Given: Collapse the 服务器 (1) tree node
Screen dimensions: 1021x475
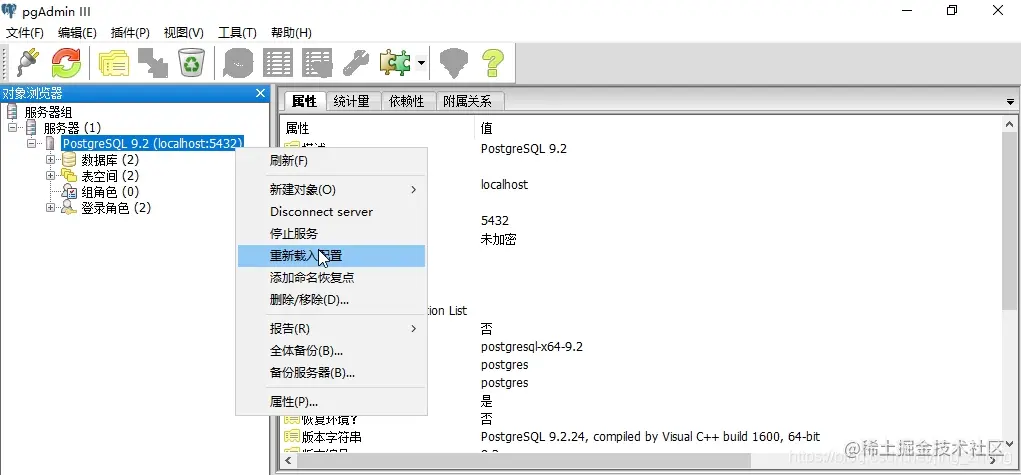Looking at the screenshot, I should point(12,128).
